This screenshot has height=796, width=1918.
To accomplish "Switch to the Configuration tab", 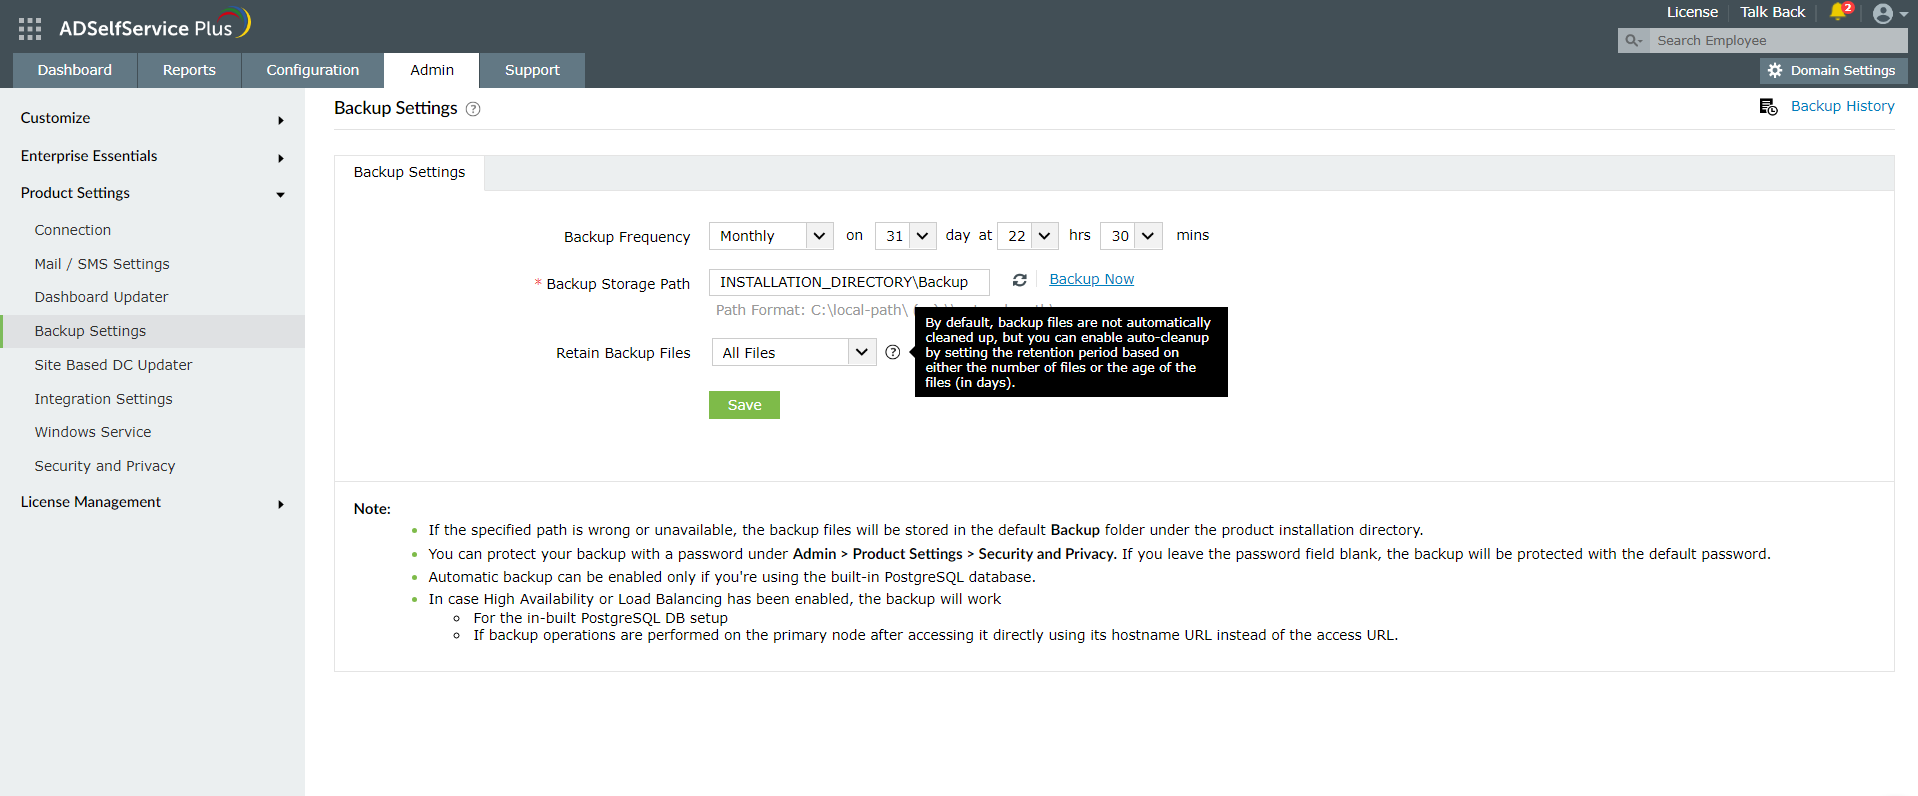I will [x=312, y=70].
